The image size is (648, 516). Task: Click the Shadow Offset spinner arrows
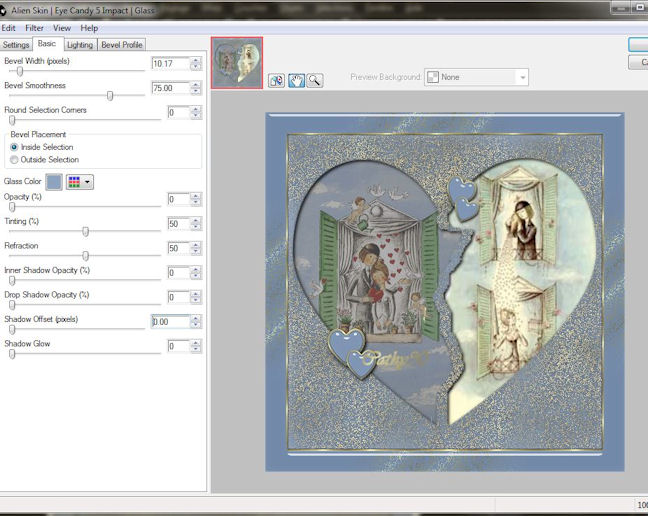tap(196, 322)
